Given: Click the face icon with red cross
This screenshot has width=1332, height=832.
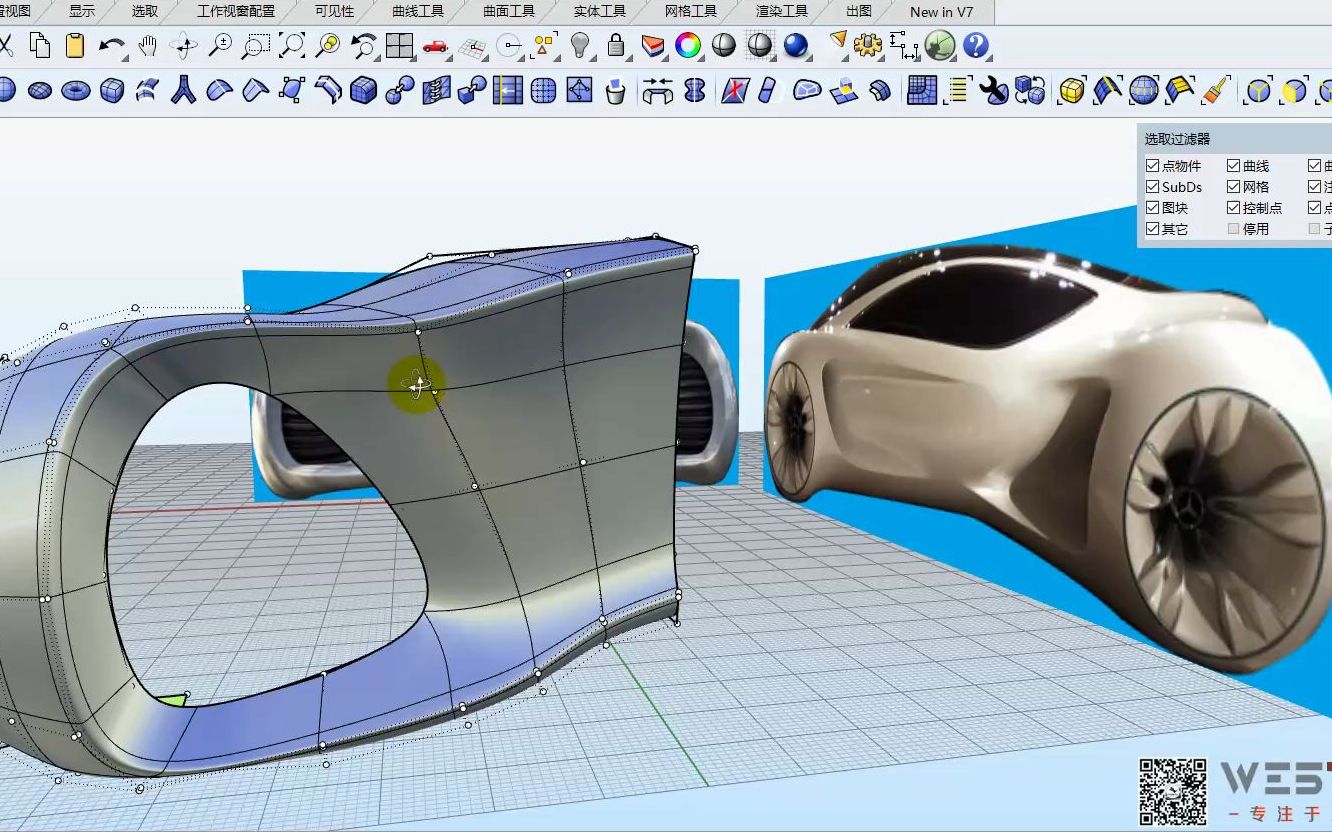Looking at the screenshot, I should pos(737,91).
